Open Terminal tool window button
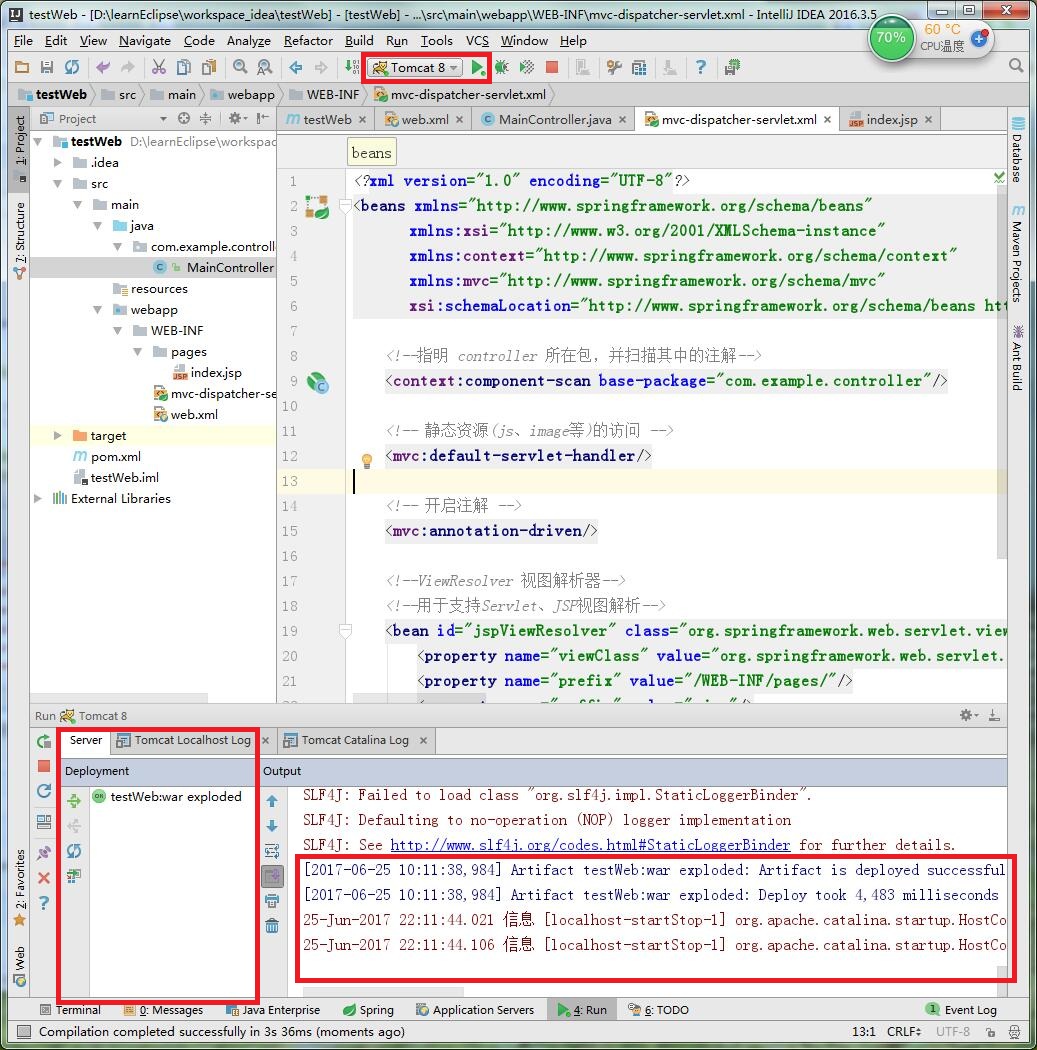 70,1010
